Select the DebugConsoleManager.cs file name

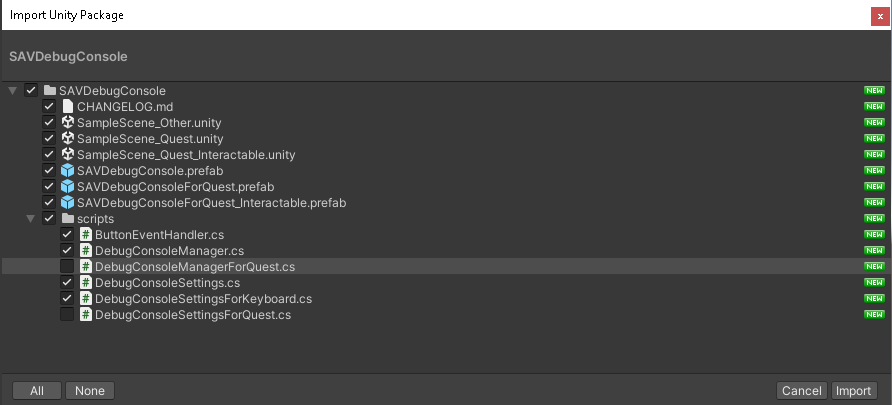click(x=170, y=251)
